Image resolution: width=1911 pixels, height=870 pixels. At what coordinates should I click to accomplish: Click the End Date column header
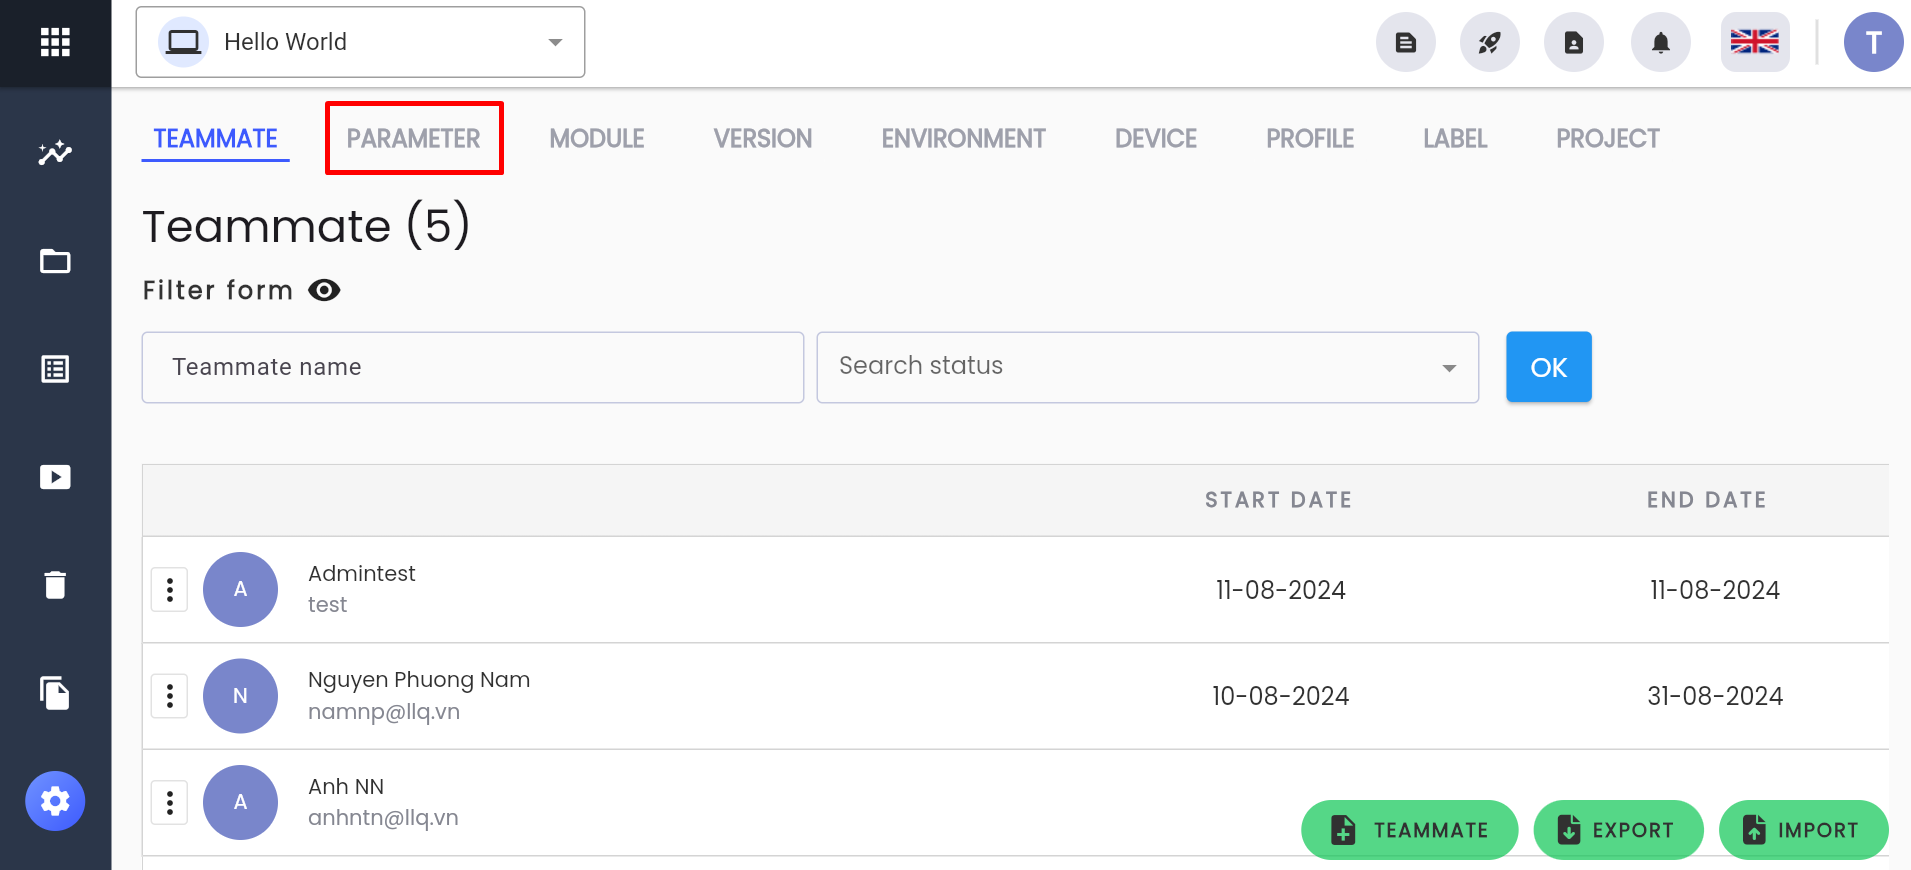tap(1707, 500)
